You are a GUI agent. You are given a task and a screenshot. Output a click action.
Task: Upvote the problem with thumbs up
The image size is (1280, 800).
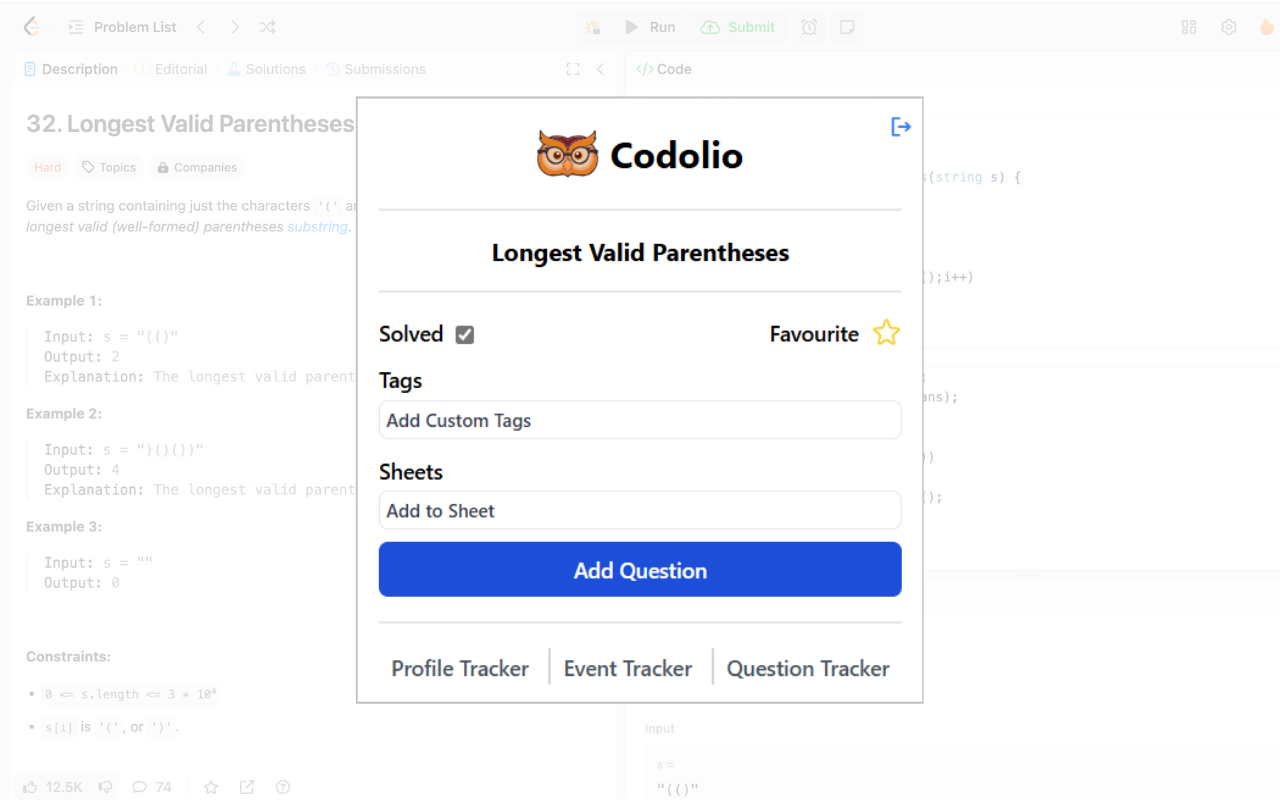(30, 787)
